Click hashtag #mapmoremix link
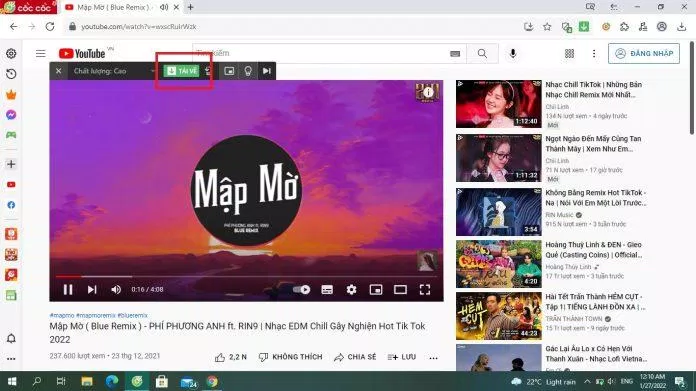The height and width of the screenshot is (391, 696). click(x=96, y=316)
